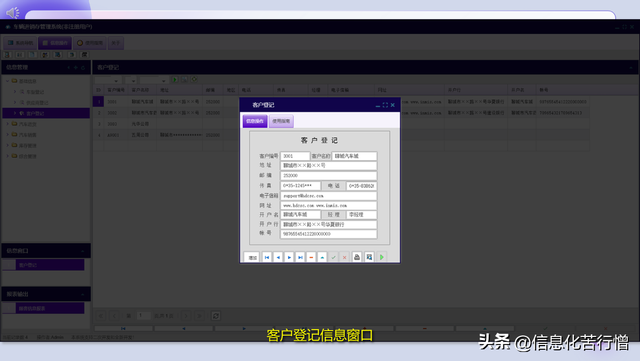Open 信息操作 tab in main menu bar
Screen dimensions: 640x361
coord(55,43)
